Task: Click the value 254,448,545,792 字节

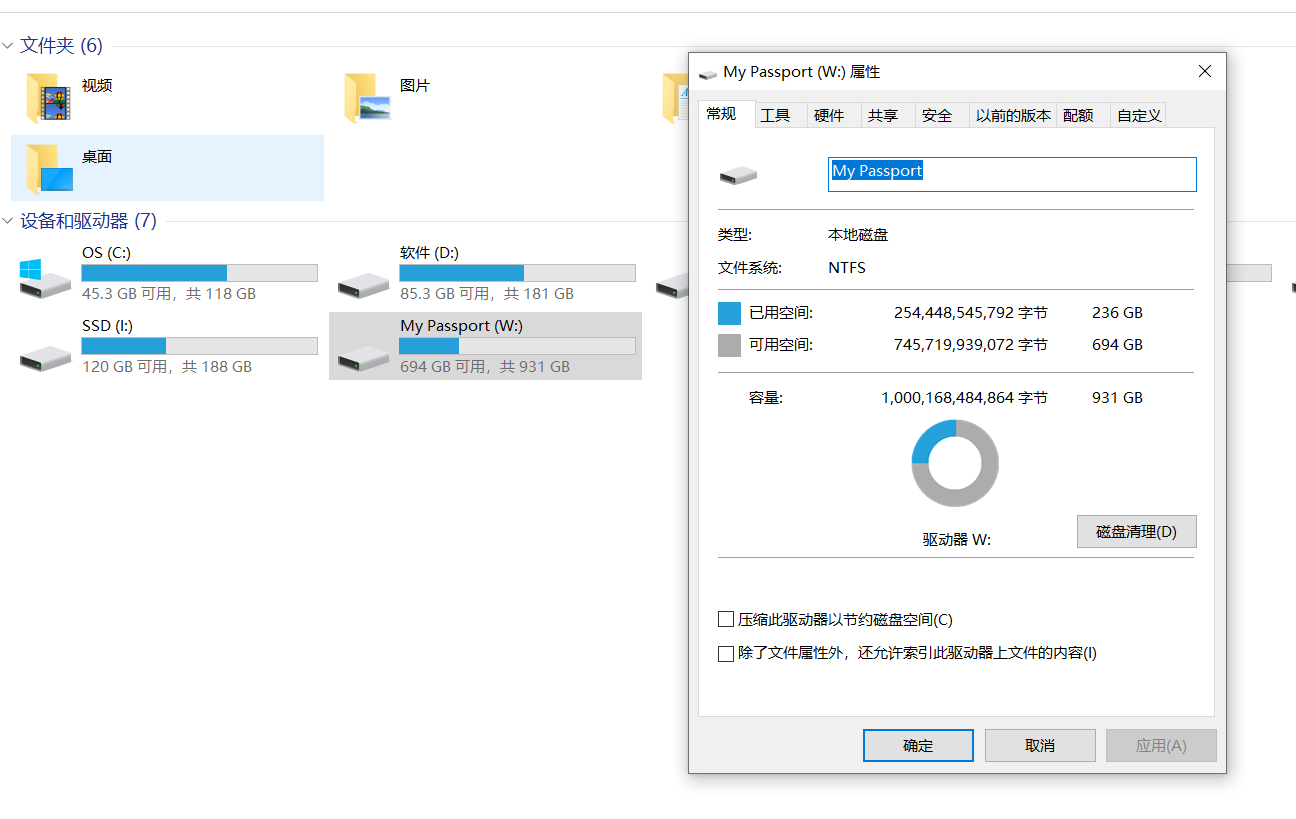Action: (970, 313)
